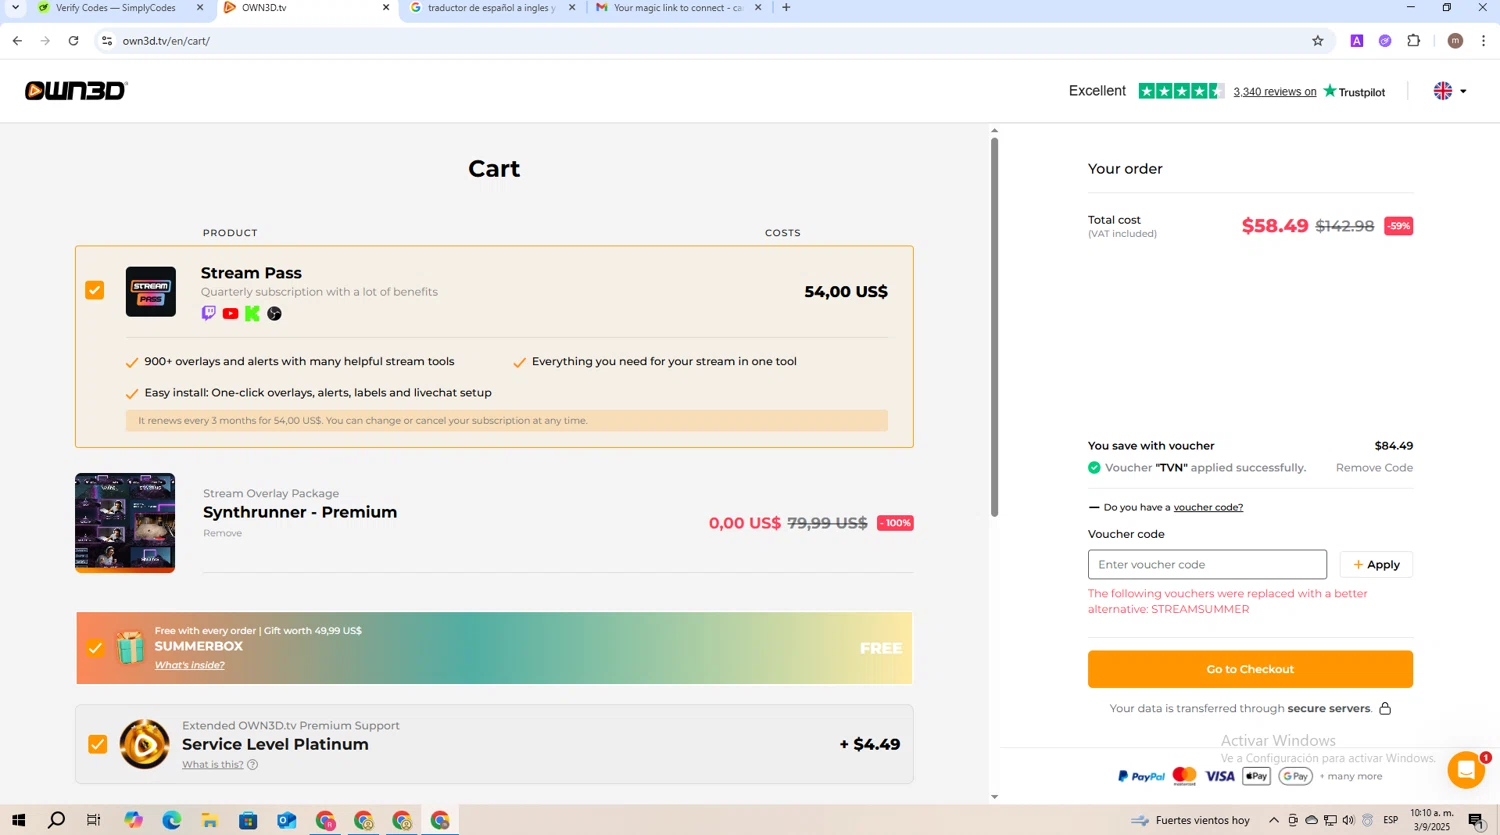Image resolution: width=1500 pixels, height=835 pixels.
Task: Open the Synthrunner overlay thumbnail
Action: (125, 523)
